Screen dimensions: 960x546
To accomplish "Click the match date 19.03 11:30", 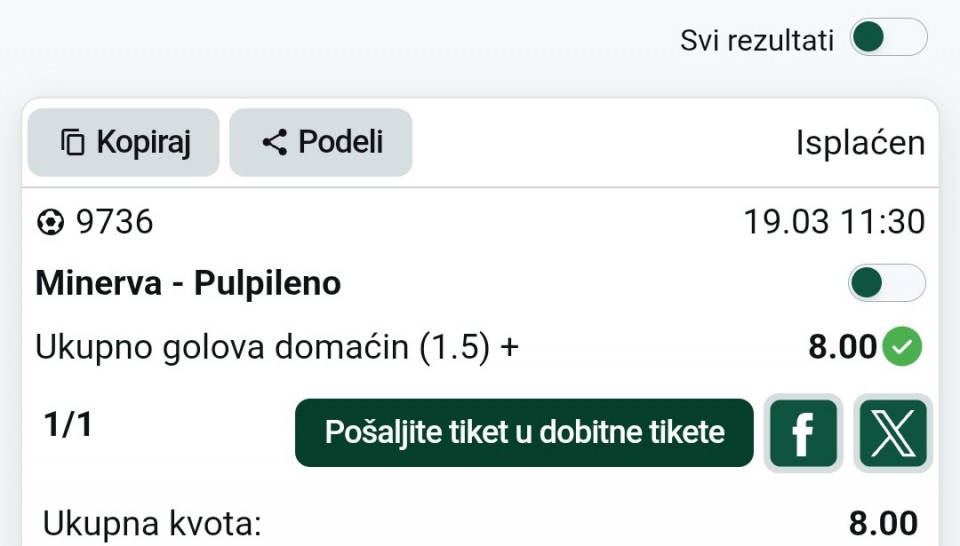I will click(834, 222).
